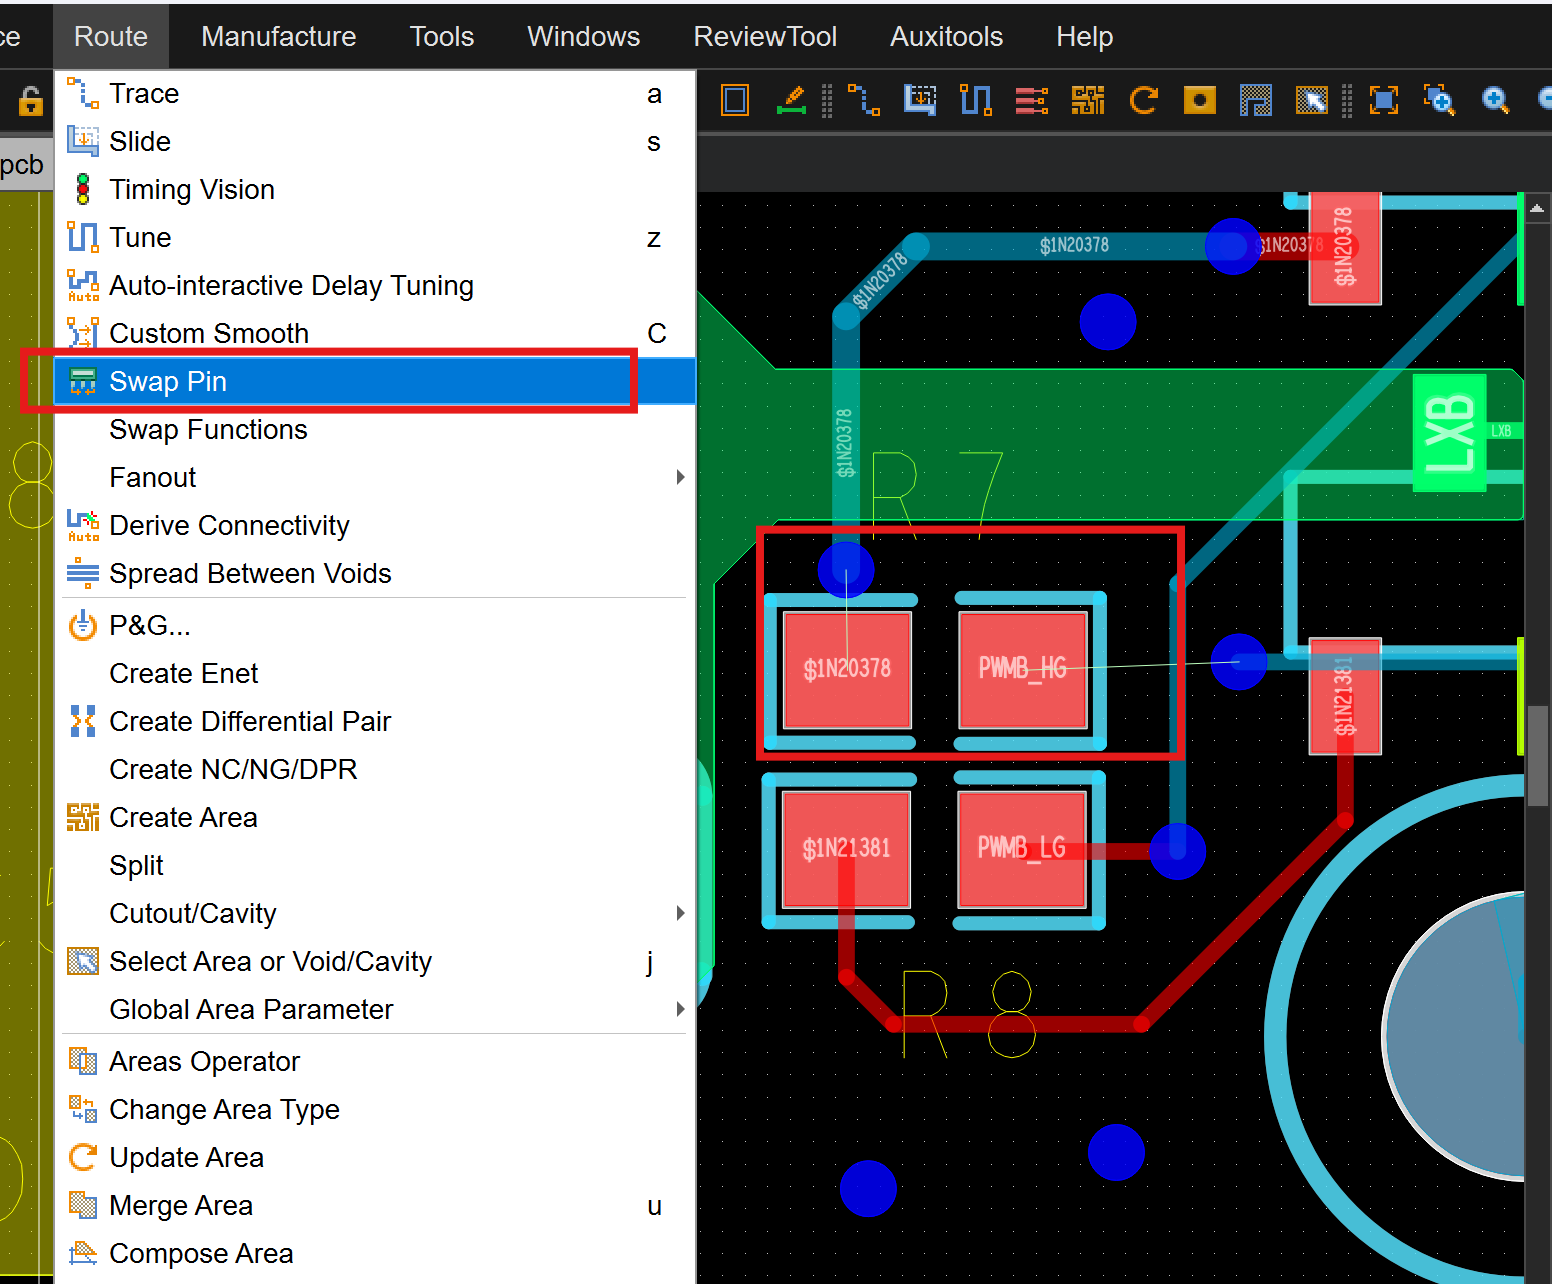Click the Select Area arrow toolbar icon
1552x1284 pixels.
pos(1311,100)
